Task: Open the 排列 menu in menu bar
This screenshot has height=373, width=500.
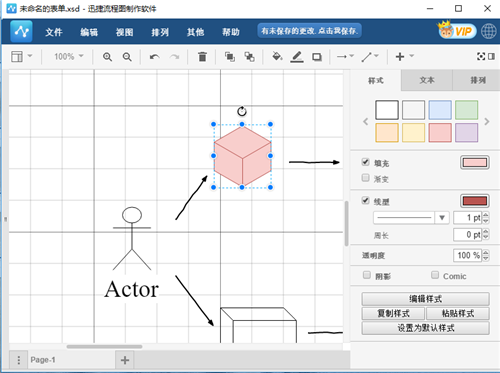Action: (x=160, y=32)
